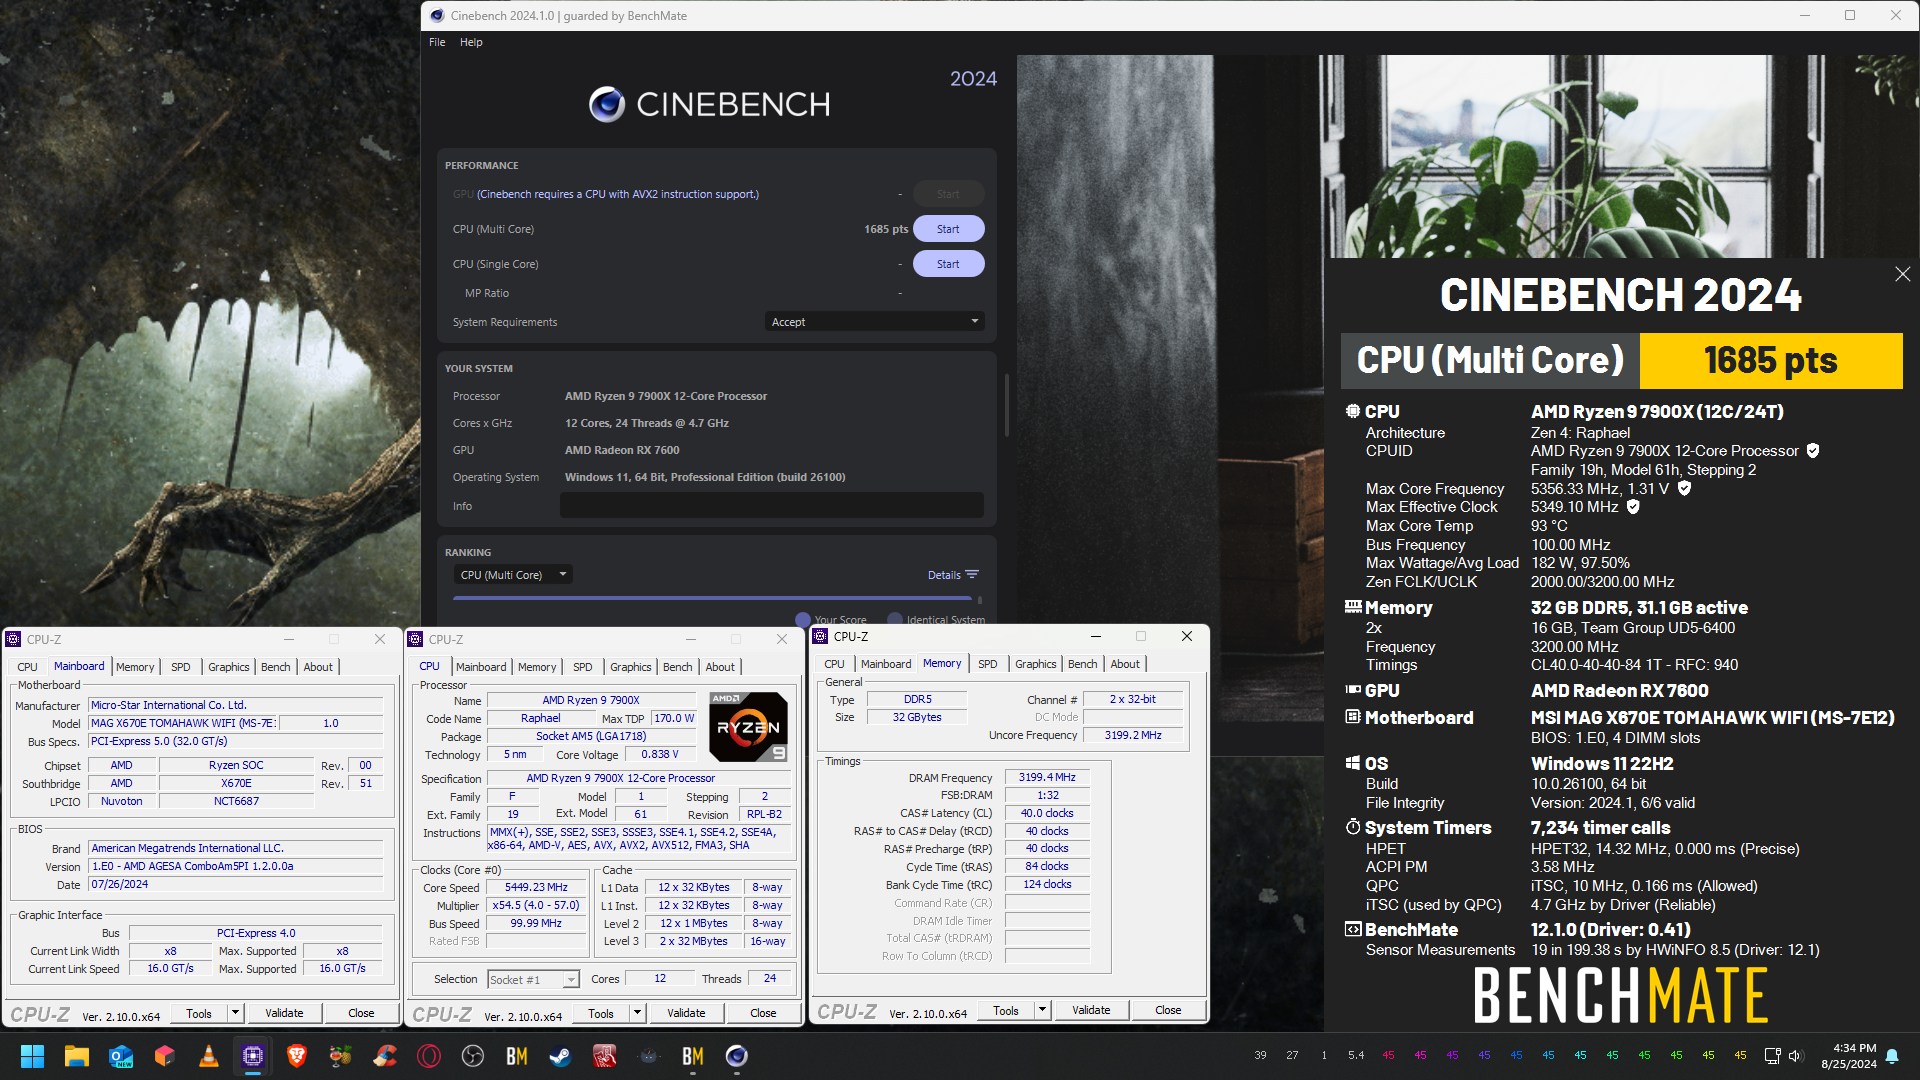
Task: Open the Socket #1 selection dropdown
Action: [x=533, y=979]
